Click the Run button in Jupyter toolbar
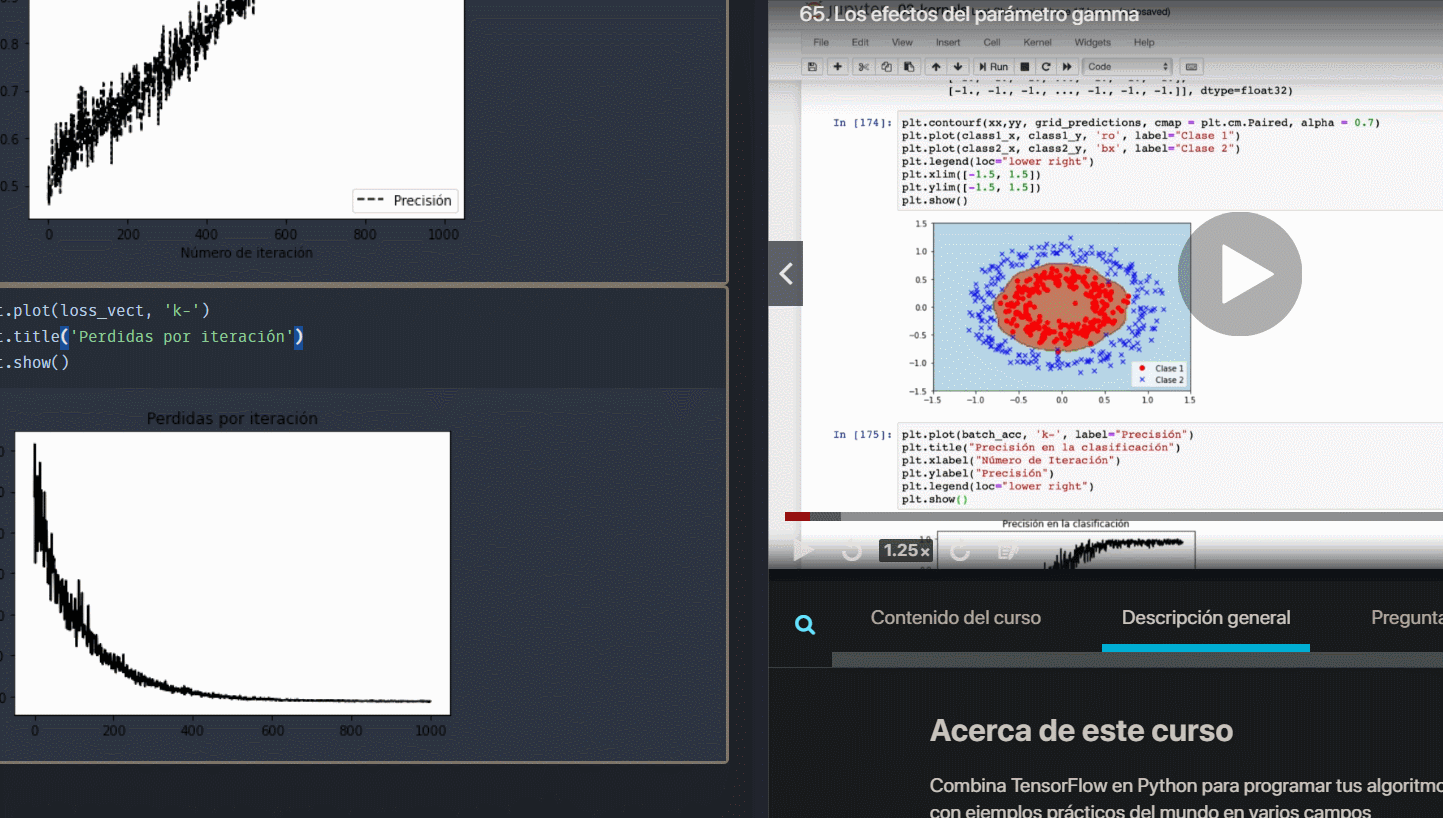 [x=993, y=67]
